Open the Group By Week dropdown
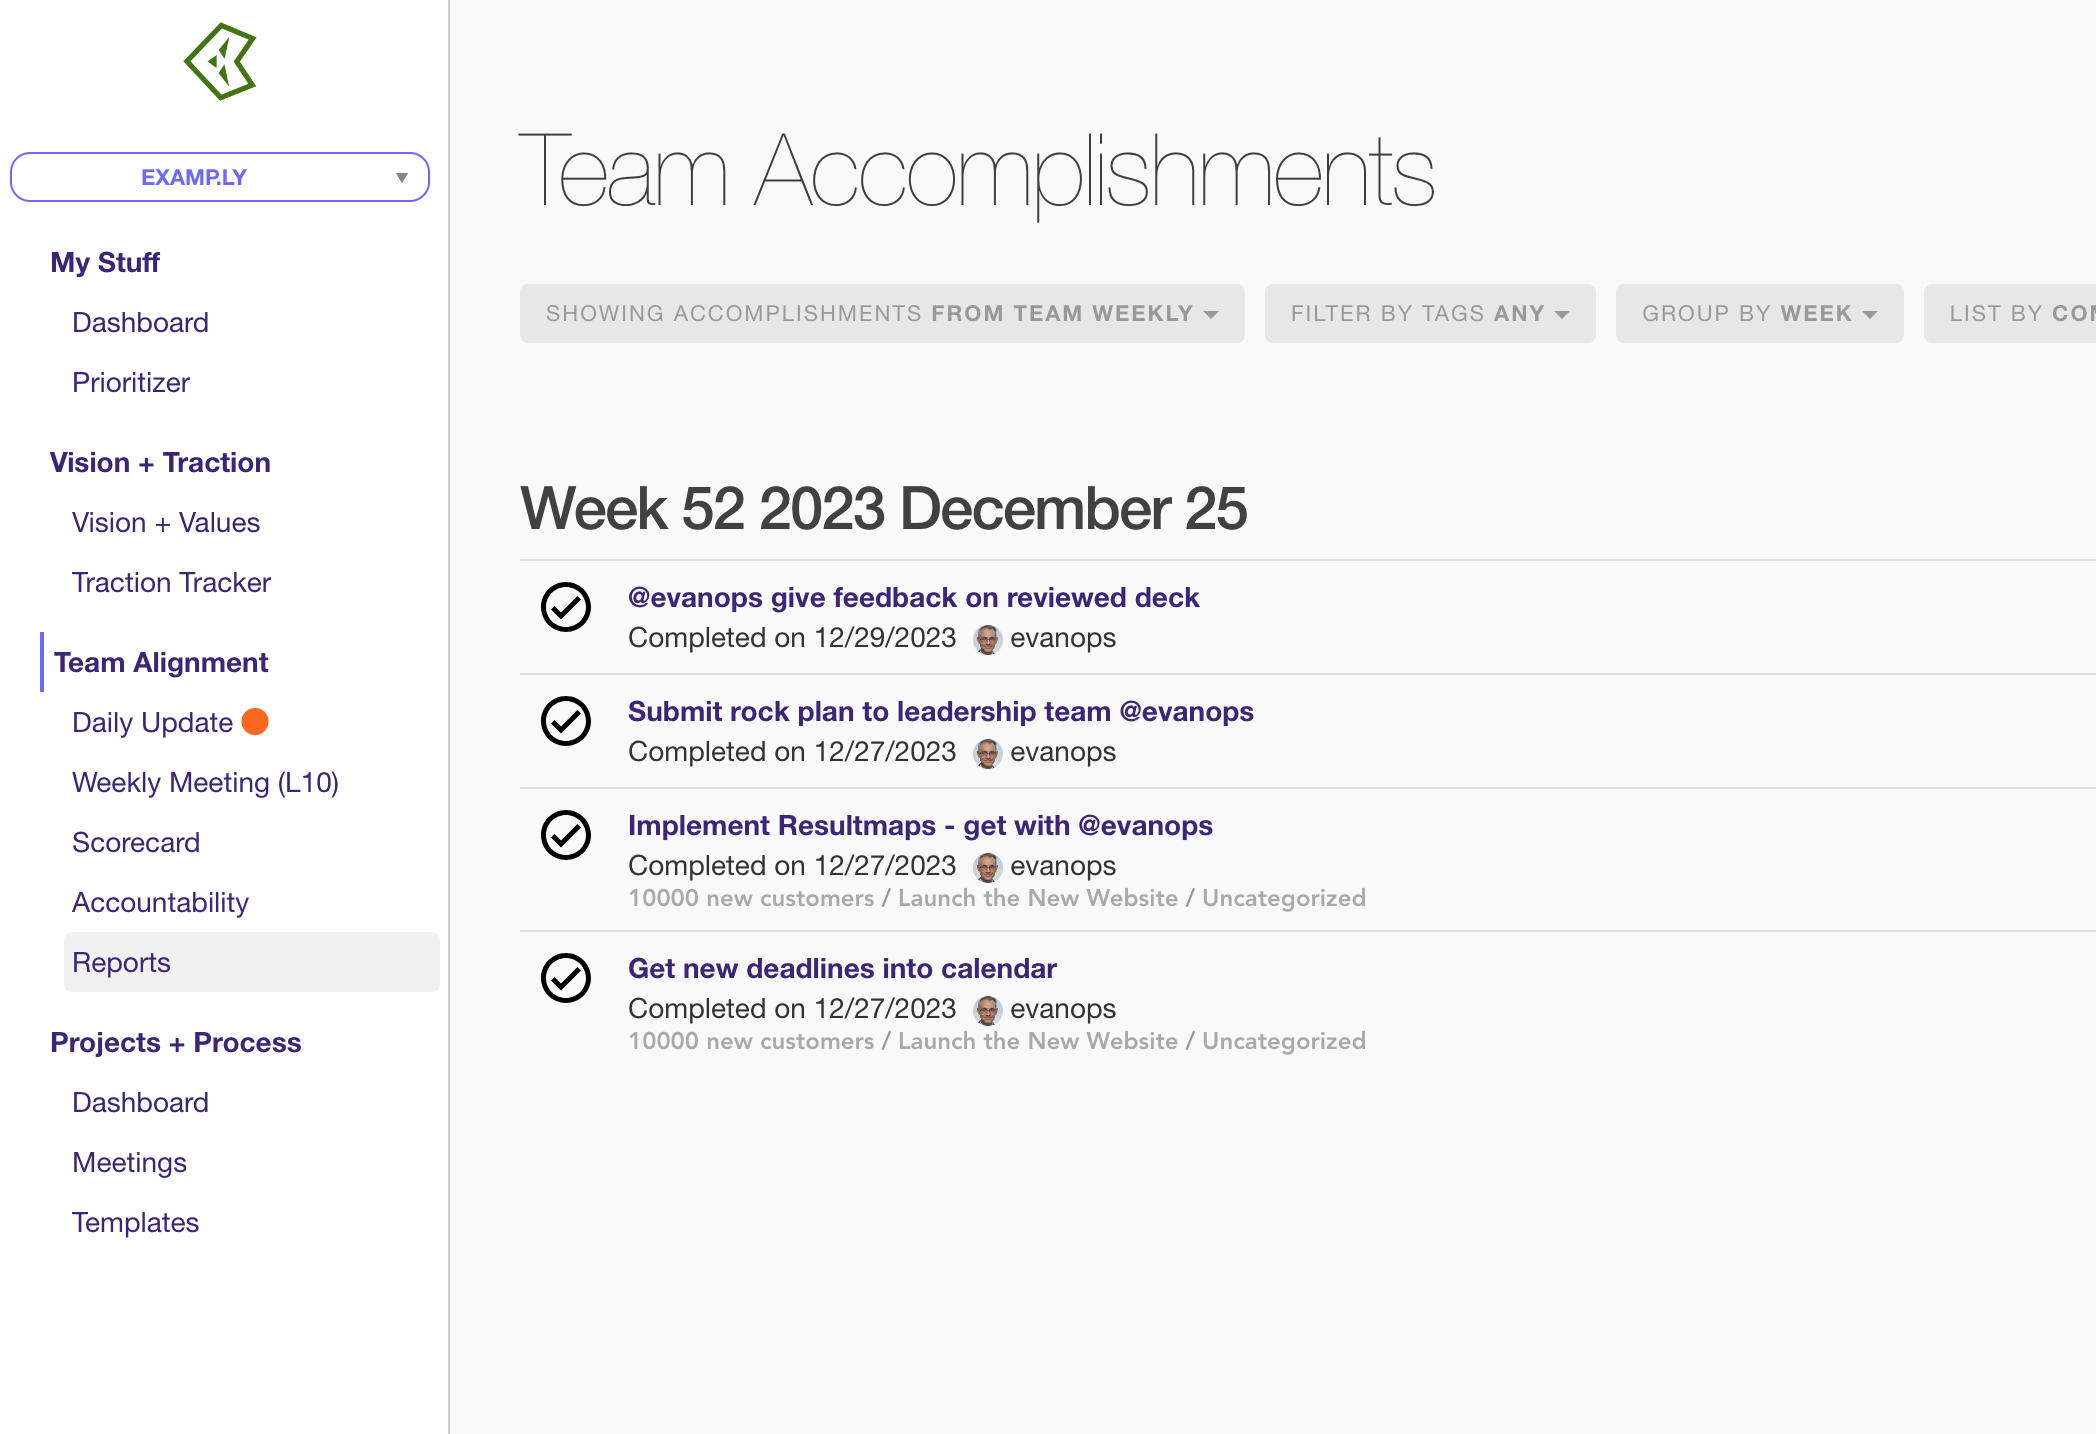The height and width of the screenshot is (1434, 2096). click(1758, 314)
